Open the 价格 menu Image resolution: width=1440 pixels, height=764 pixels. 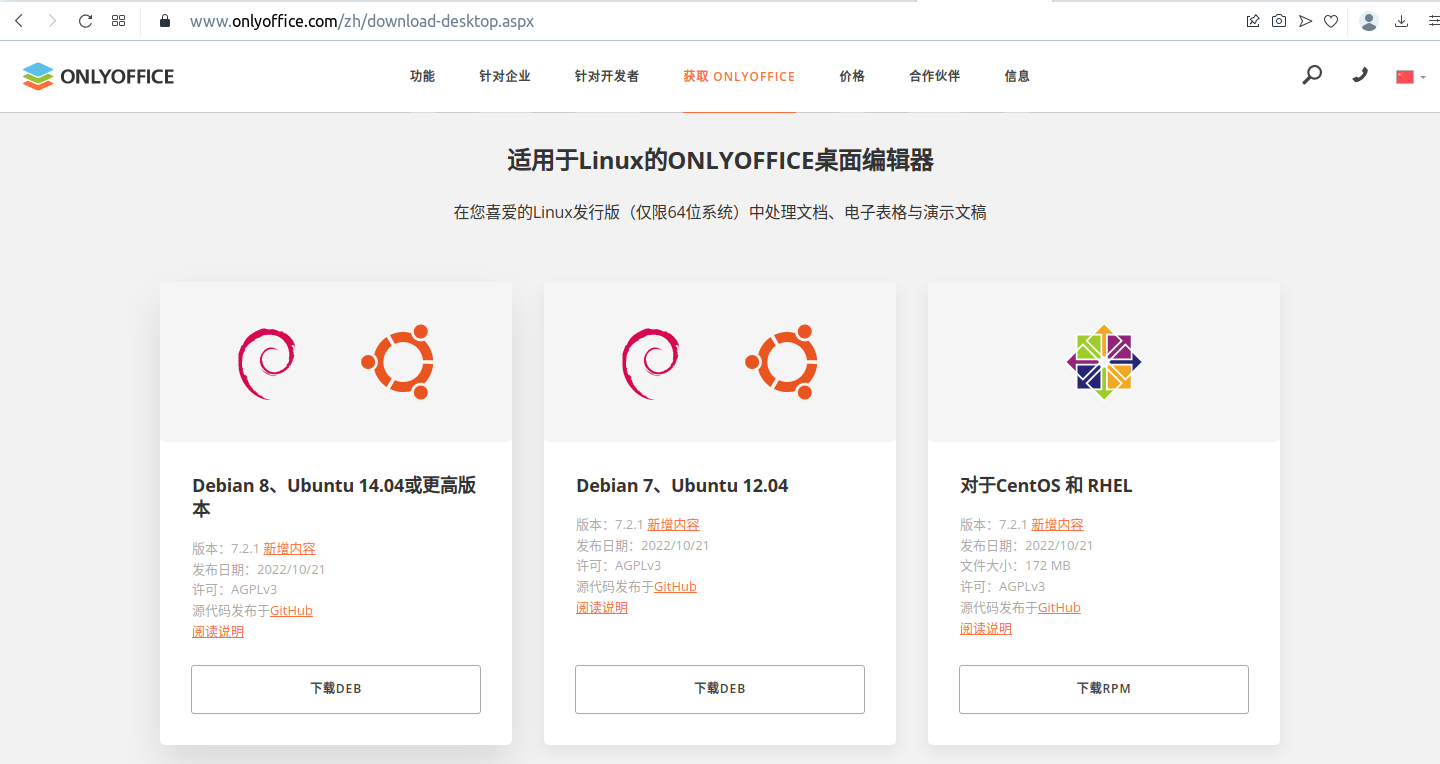[852, 76]
